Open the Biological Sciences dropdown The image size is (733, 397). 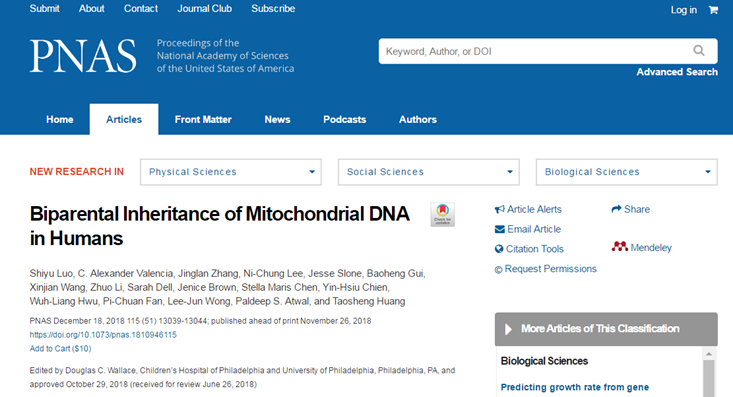coord(626,172)
